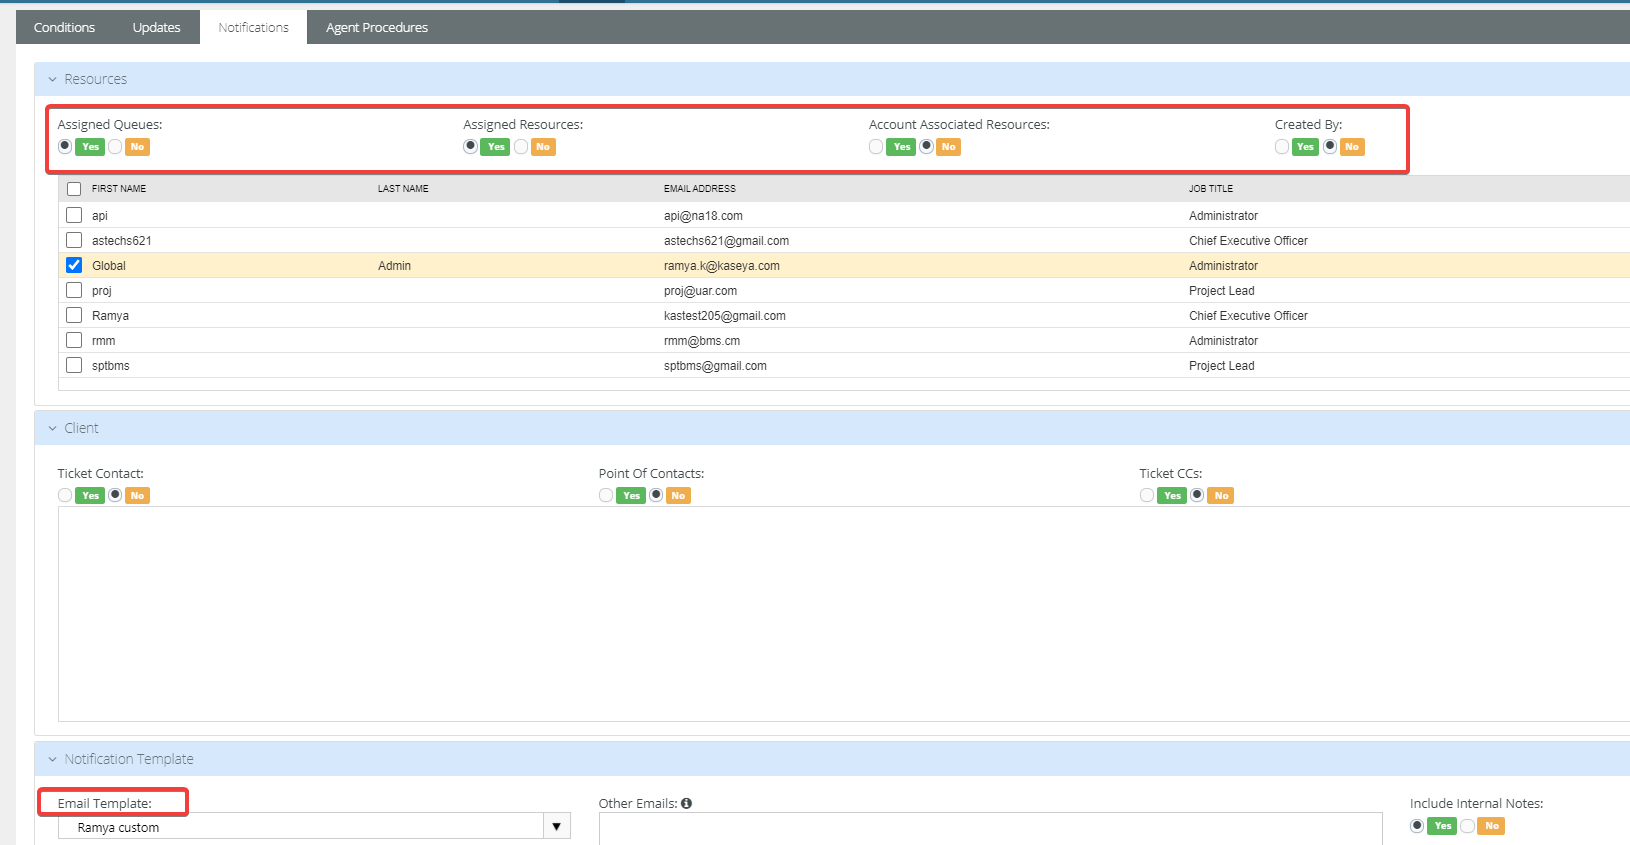Switch to the Conditions tab
Image resolution: width=1630 pixels, height=845 pixels.
pyautogui.click(x=64, y=27)
